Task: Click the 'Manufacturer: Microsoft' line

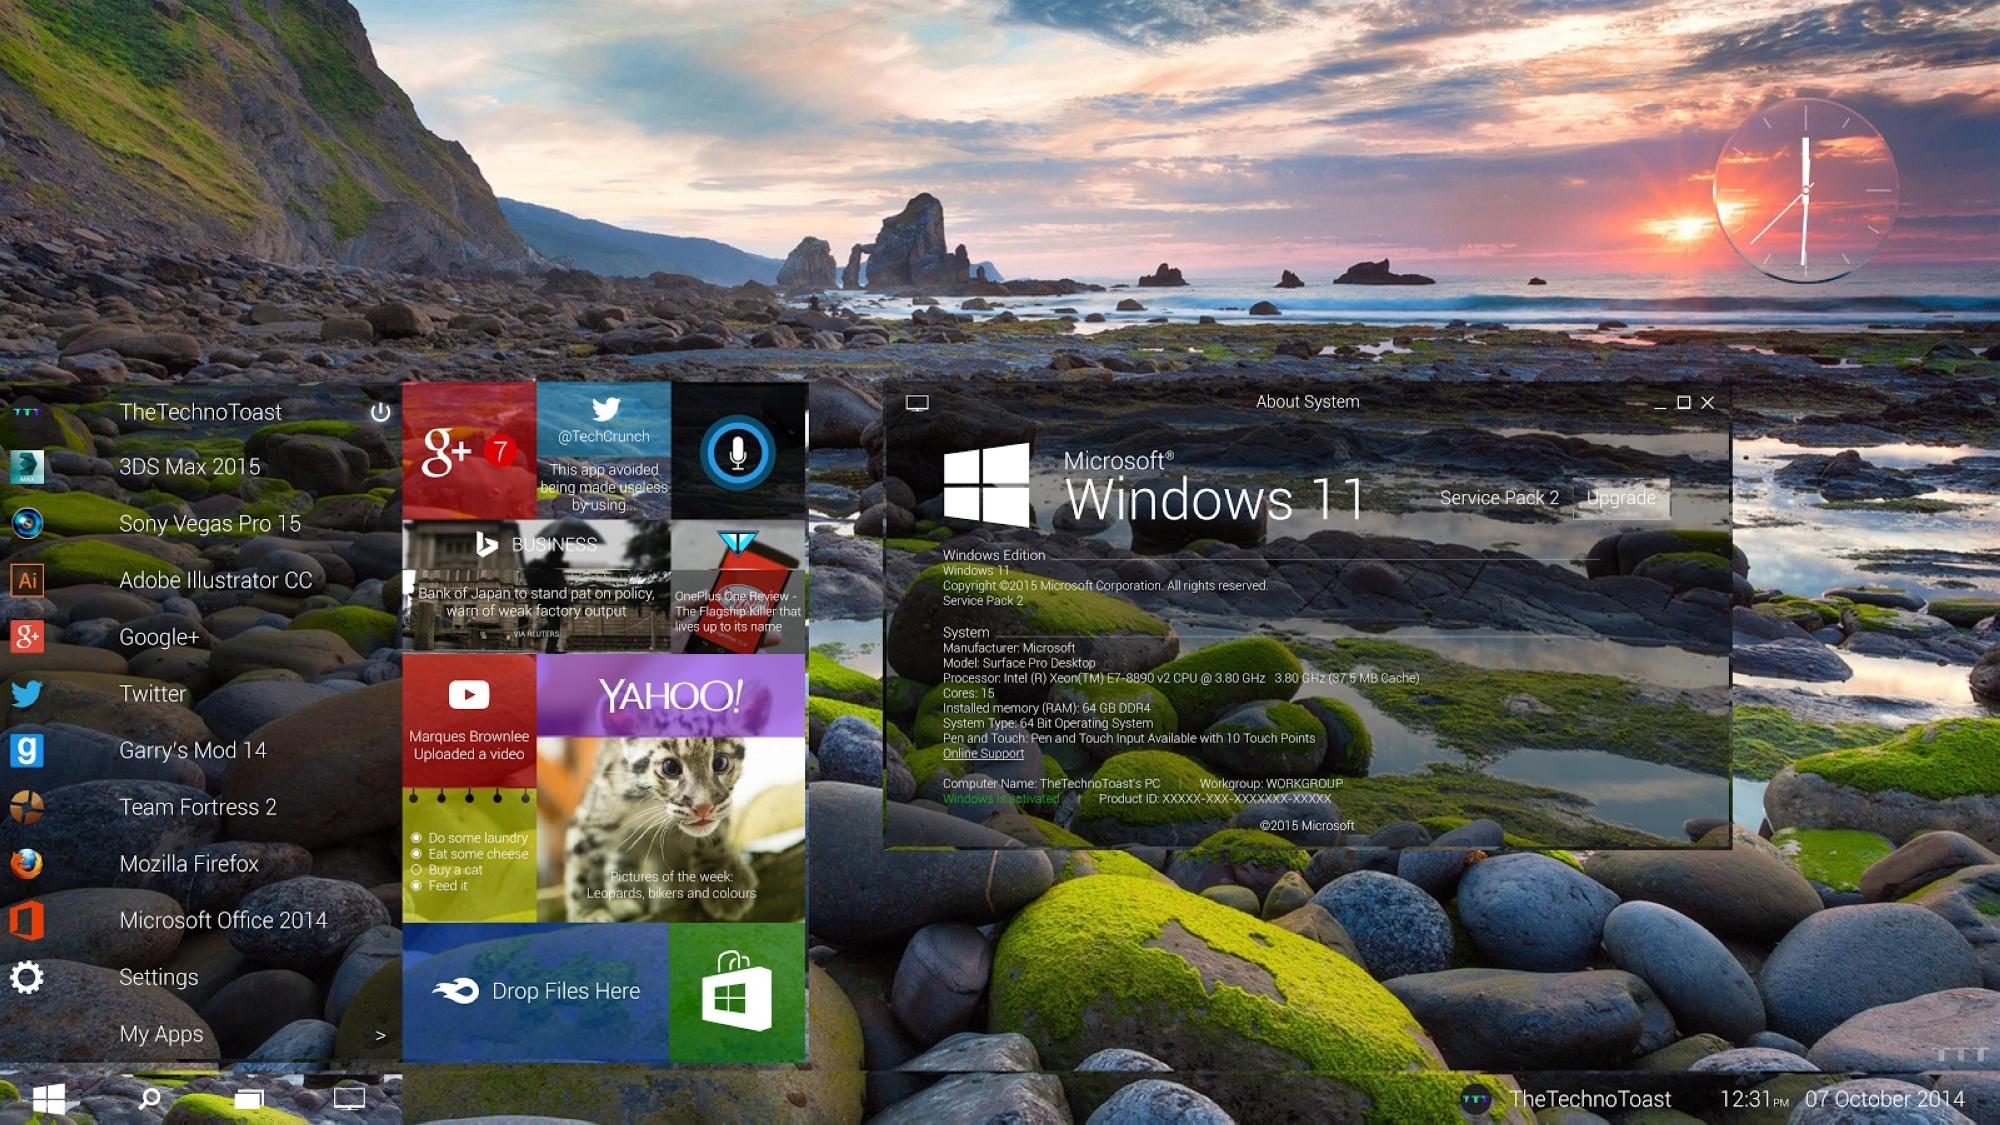Action: tap(1009, 648)
